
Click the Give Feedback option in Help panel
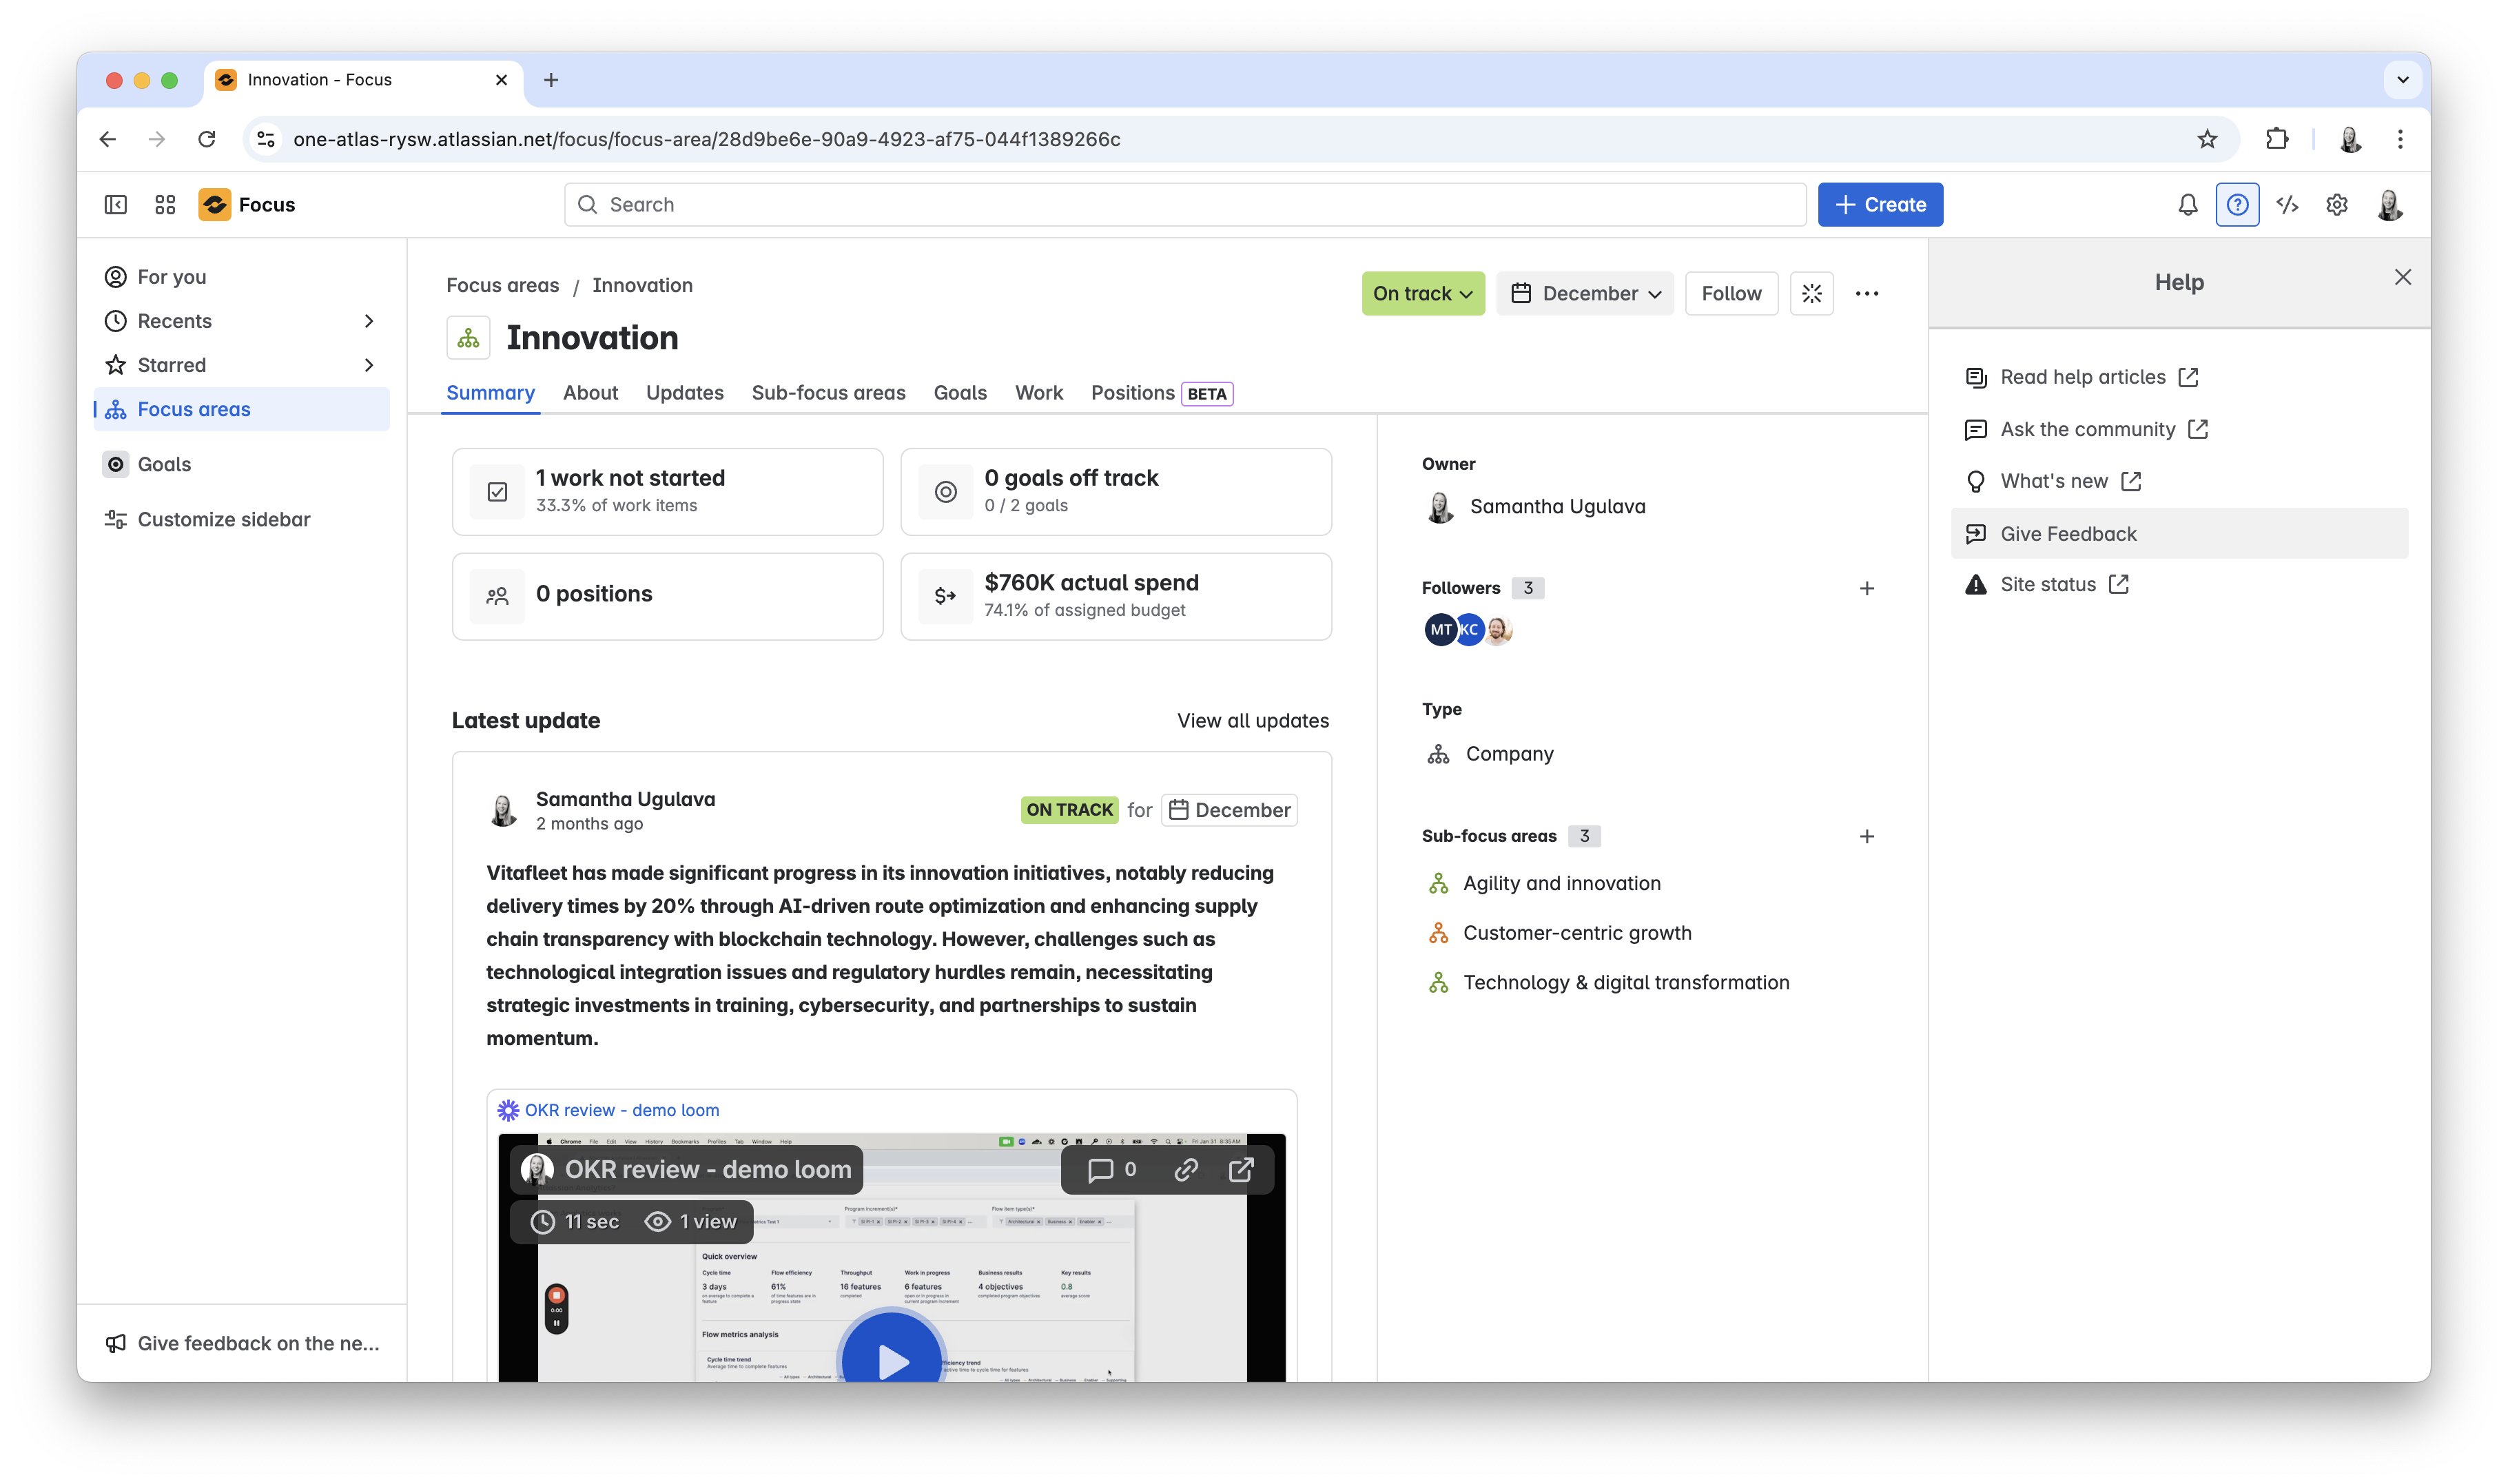click(2068, 533)
